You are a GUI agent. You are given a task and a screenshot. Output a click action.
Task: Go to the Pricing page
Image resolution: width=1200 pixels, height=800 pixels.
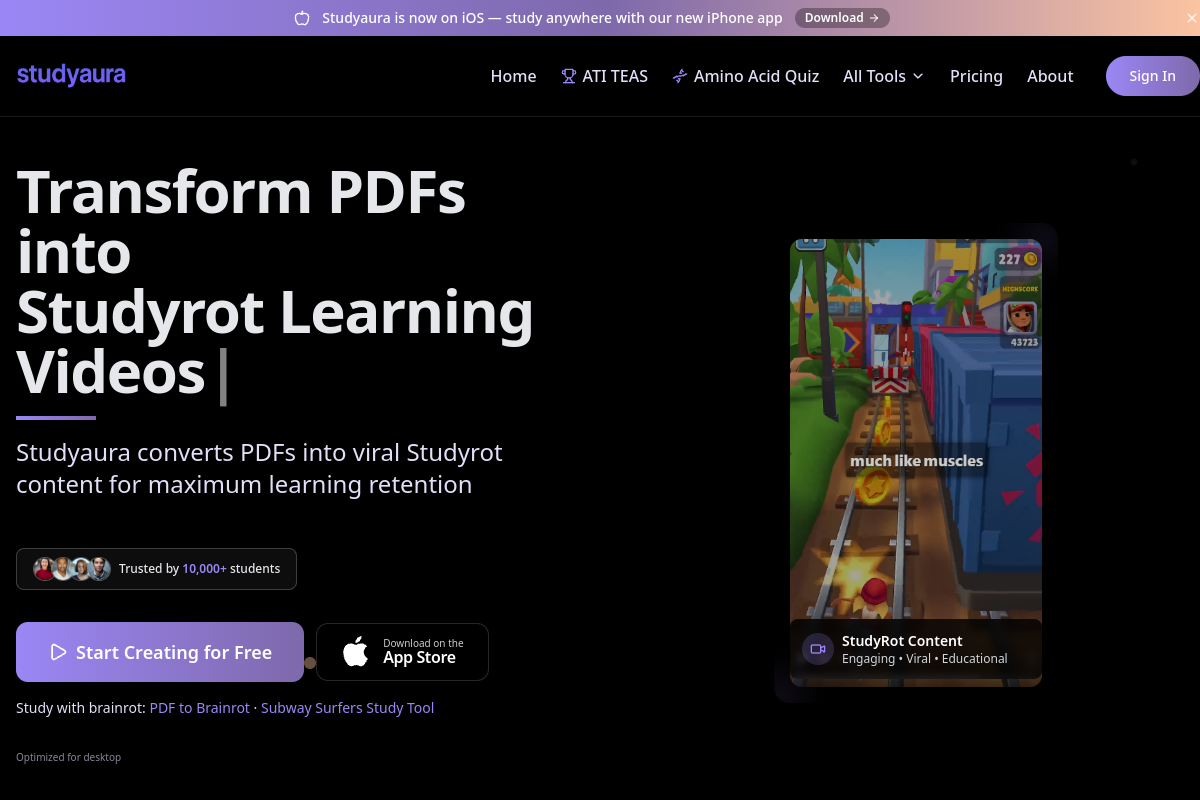click(x=976, y=76)
